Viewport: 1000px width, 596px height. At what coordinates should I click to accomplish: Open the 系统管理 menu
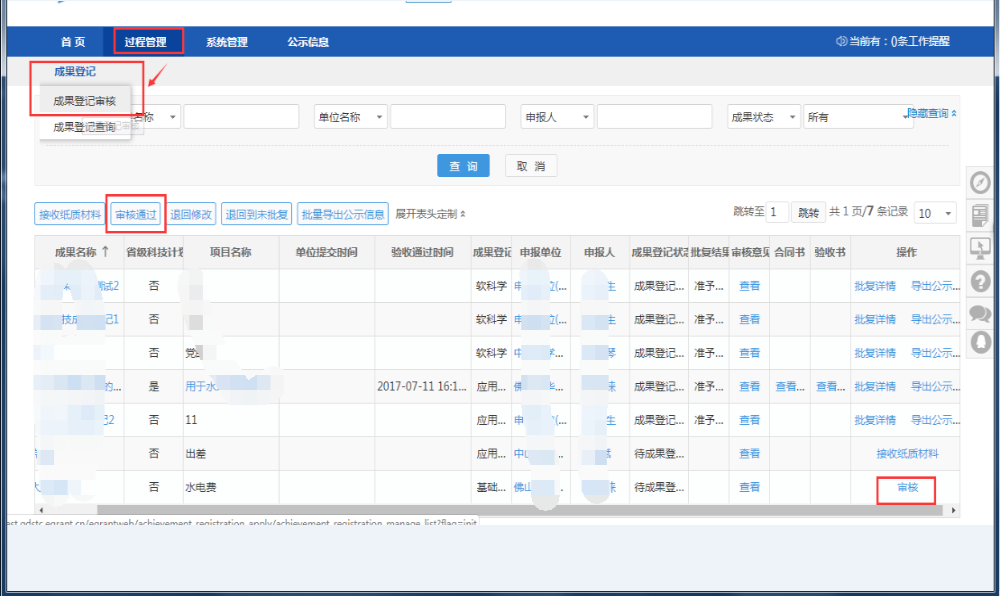coord(227,42)
